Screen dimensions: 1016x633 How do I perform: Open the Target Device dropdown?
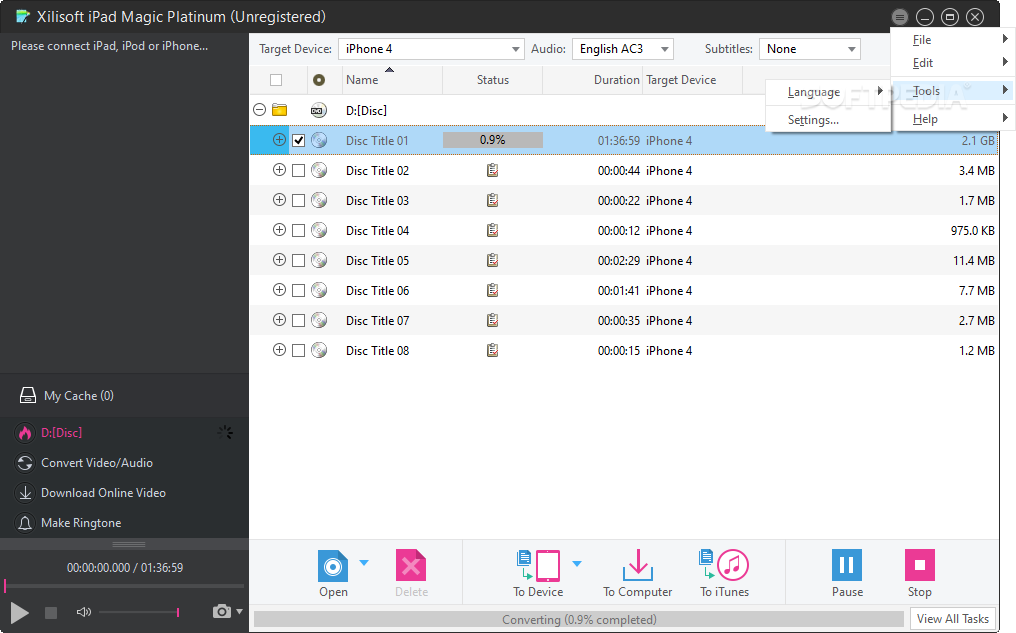pyautogui.click(x=431, y=49)
